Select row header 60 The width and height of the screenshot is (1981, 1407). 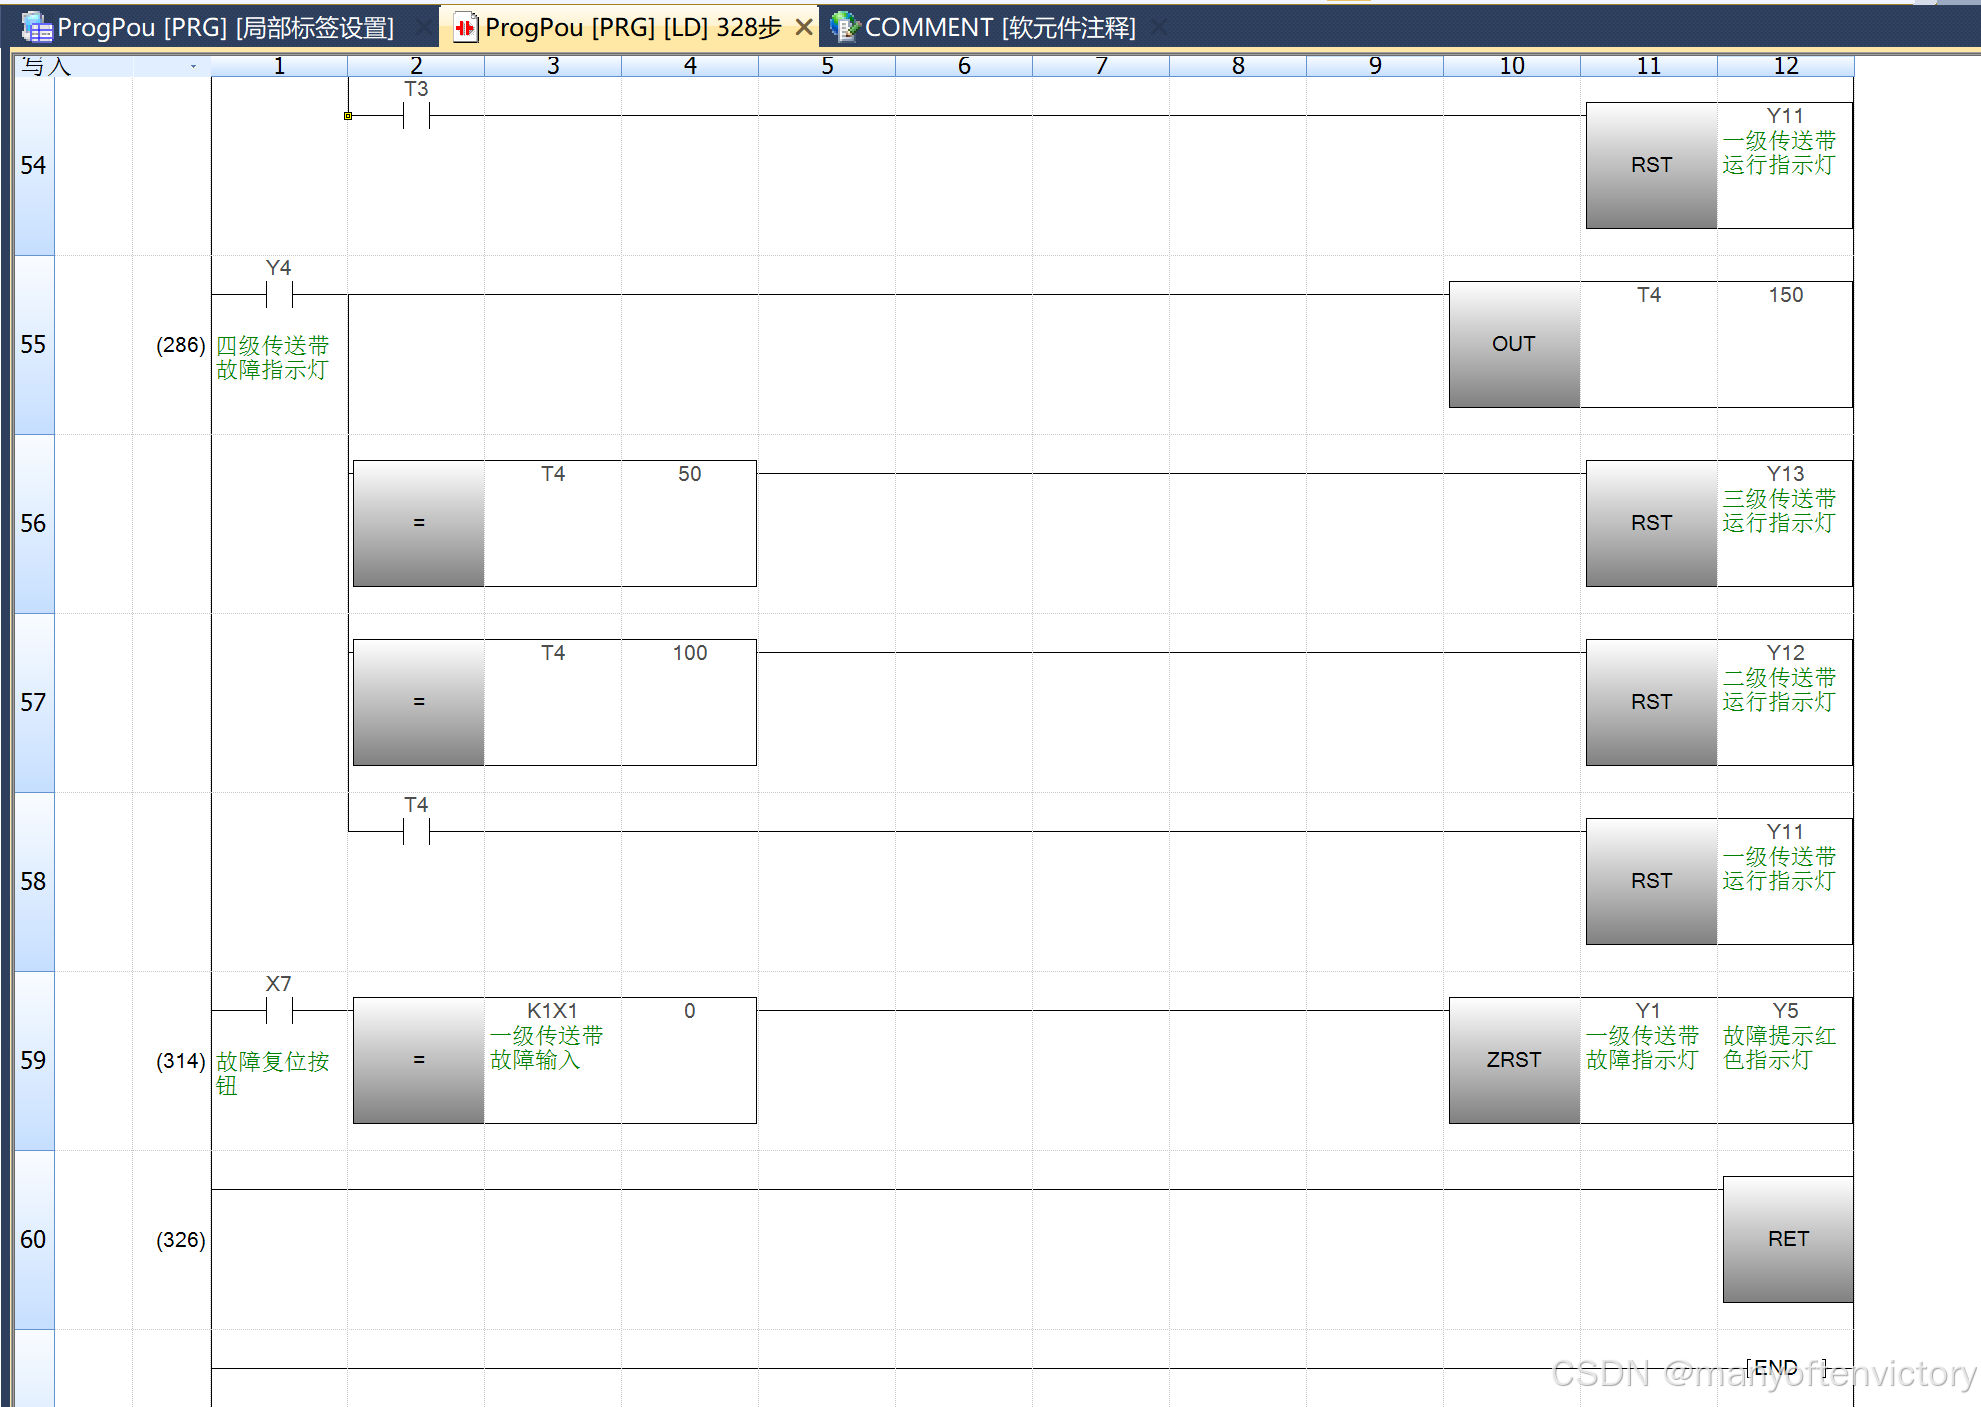pos(34,1239)
